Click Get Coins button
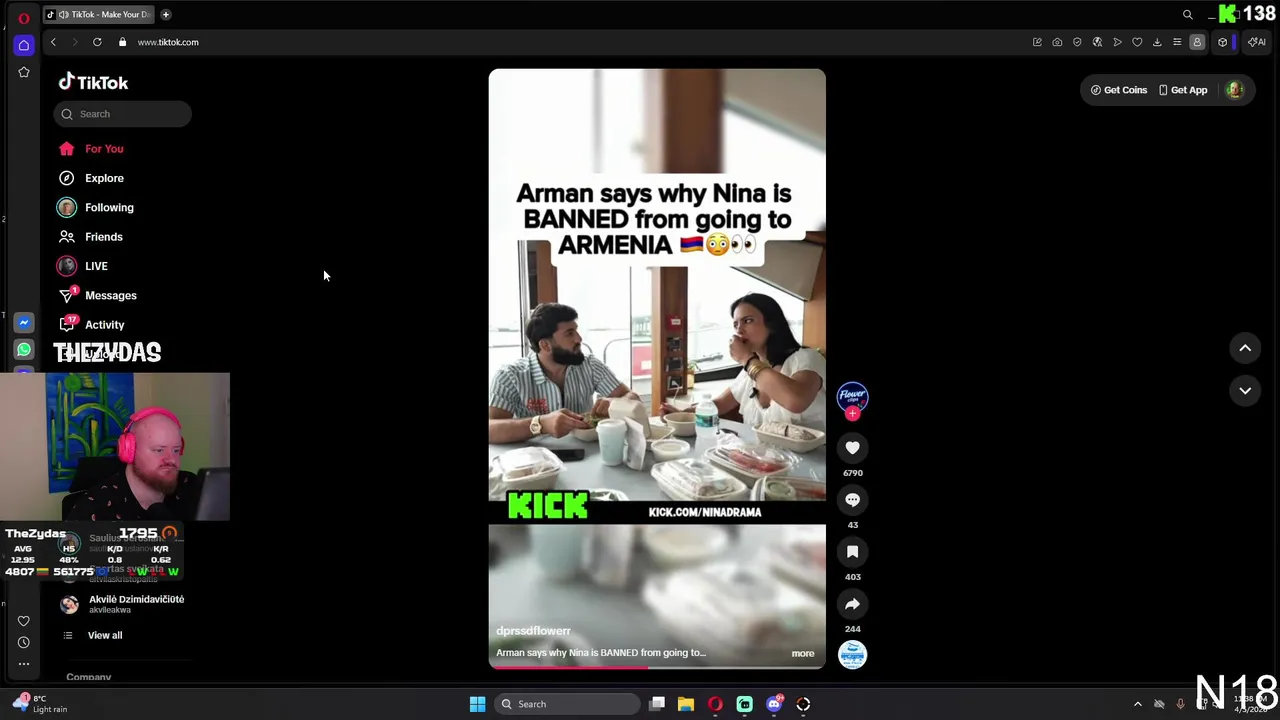Screen dimensions: 1280x720 1119,90
